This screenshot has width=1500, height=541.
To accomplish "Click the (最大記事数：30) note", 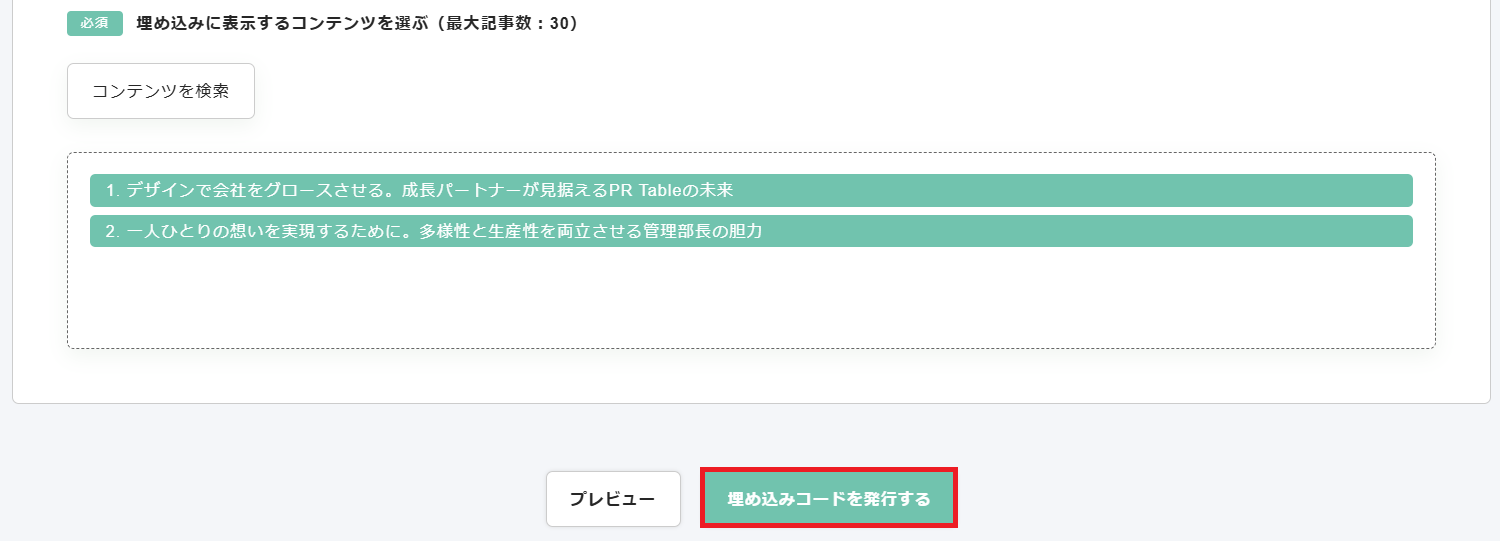I will (x=508, y=23).
